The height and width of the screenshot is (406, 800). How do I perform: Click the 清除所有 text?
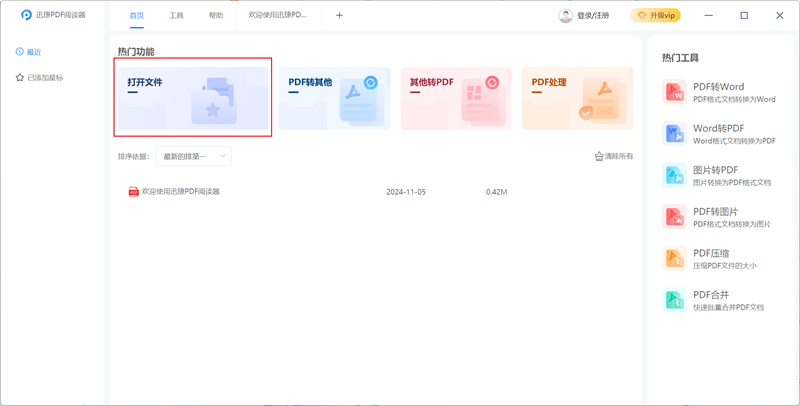(x=619, y=156)
